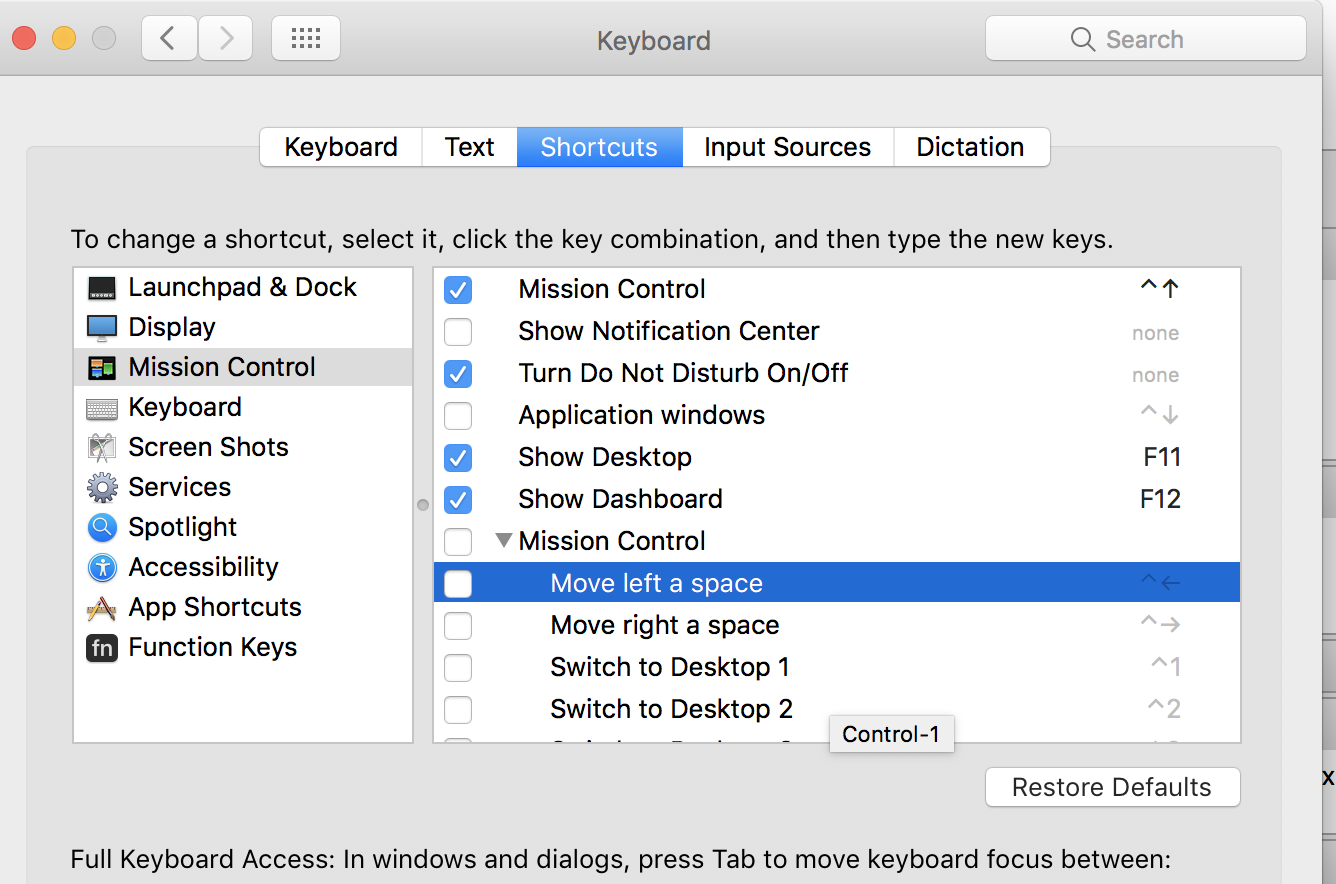Click inside the Search field
The image size is (1336, 884).
1145,39
